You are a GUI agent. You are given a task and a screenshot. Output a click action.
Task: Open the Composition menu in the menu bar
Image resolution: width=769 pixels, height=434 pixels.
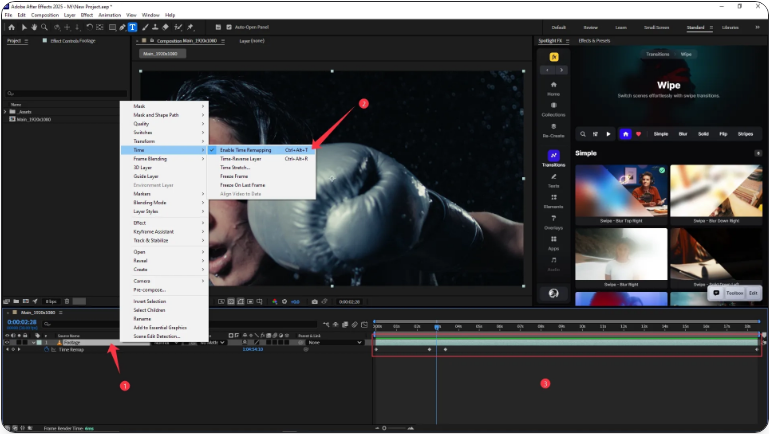(44, 15)
